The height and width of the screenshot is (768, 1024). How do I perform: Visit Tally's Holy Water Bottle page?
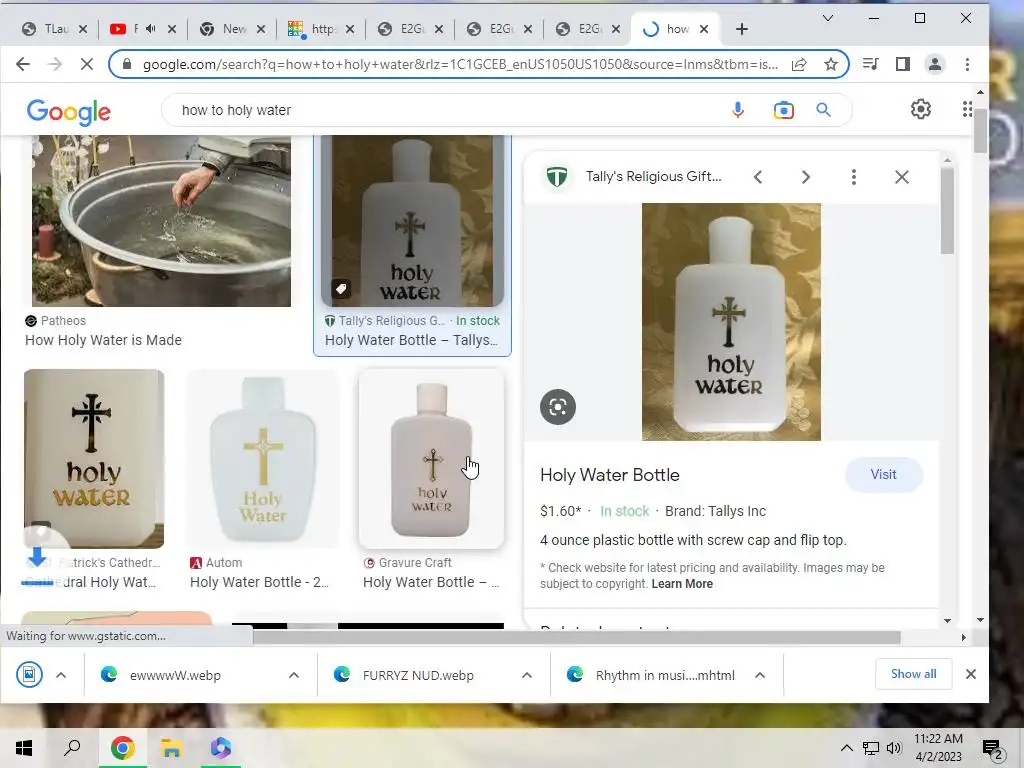883,475
